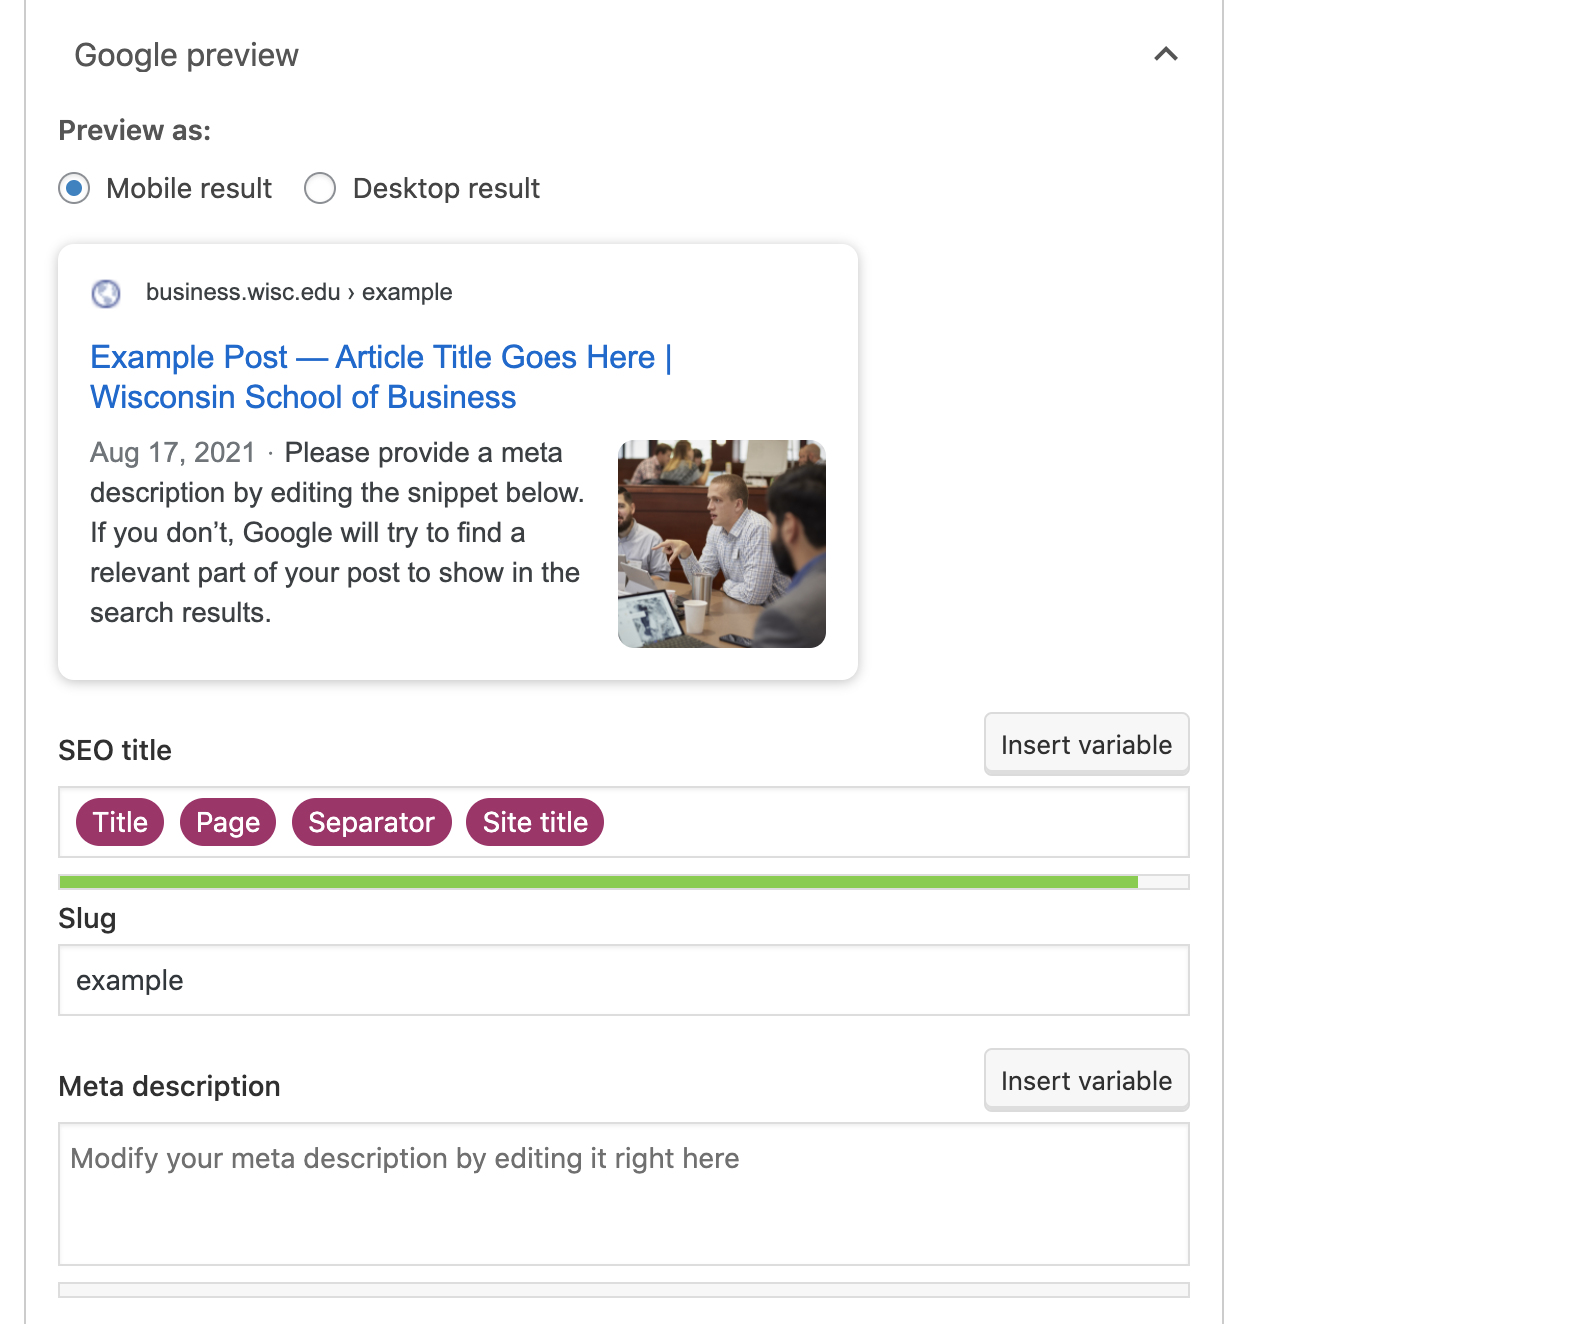Select the Separator variable tag
The width and height of the screenshot is (1570, 1324).
click(371, 822)
